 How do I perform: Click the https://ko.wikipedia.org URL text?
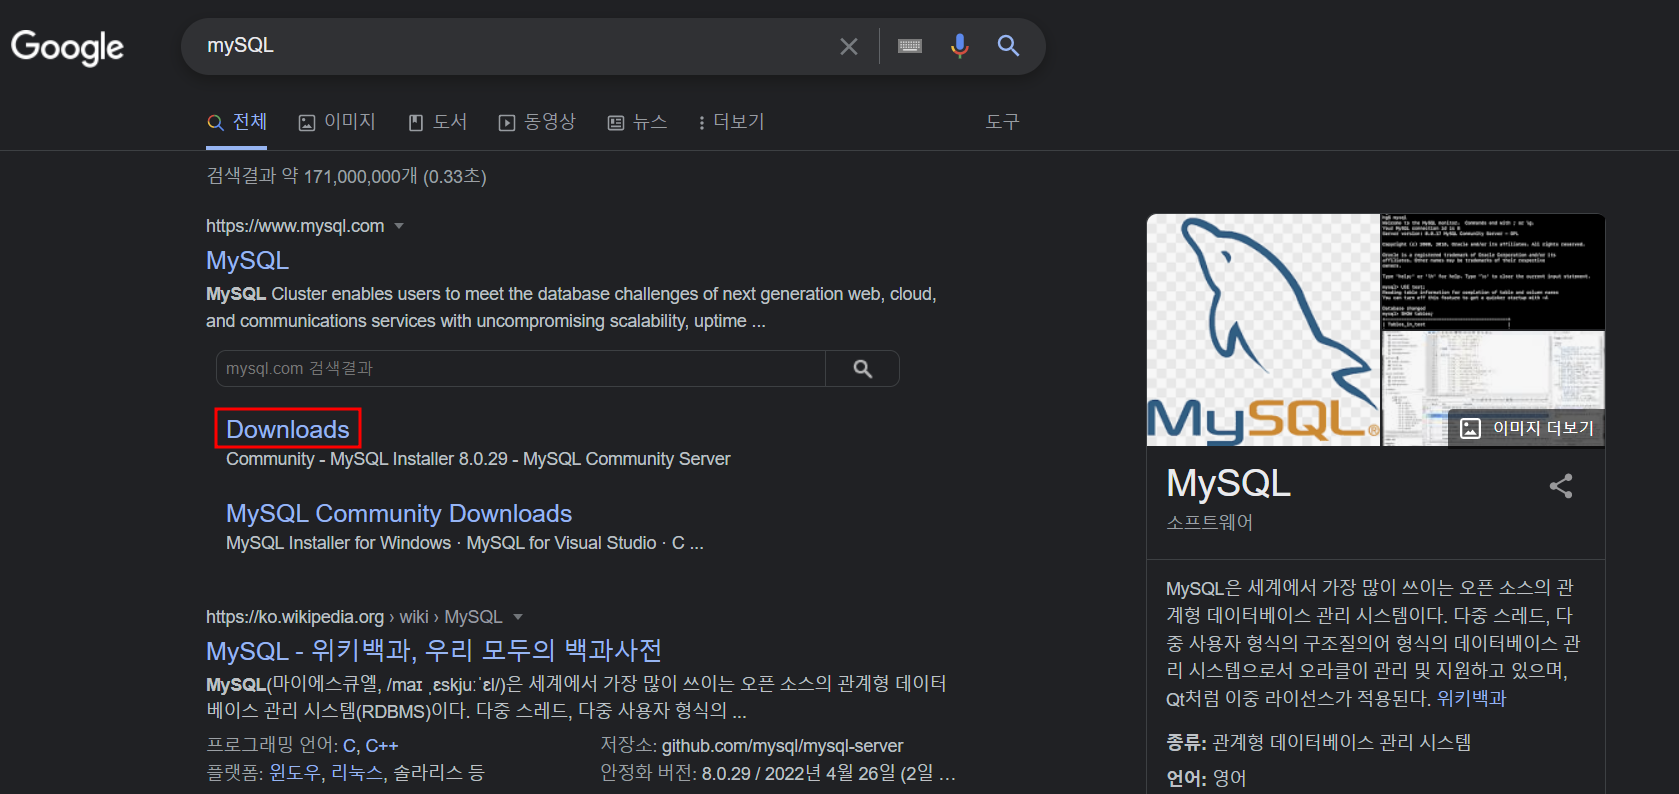click(295, 617)
